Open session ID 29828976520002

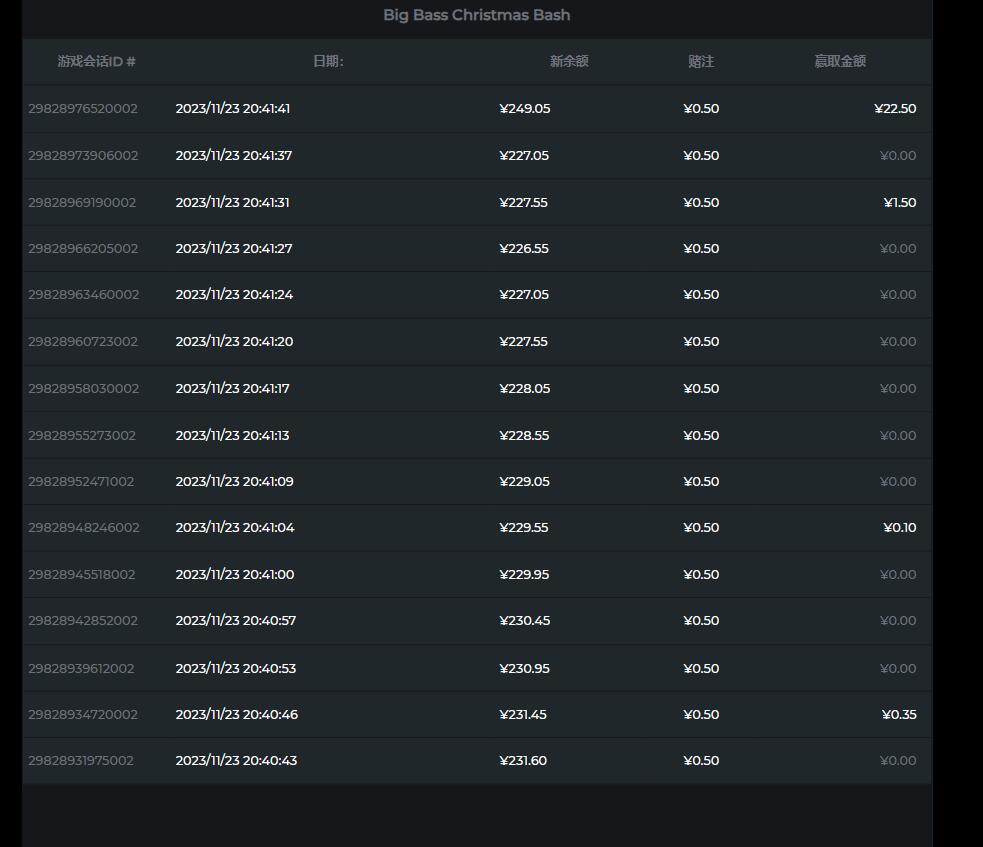coord(83,109)
